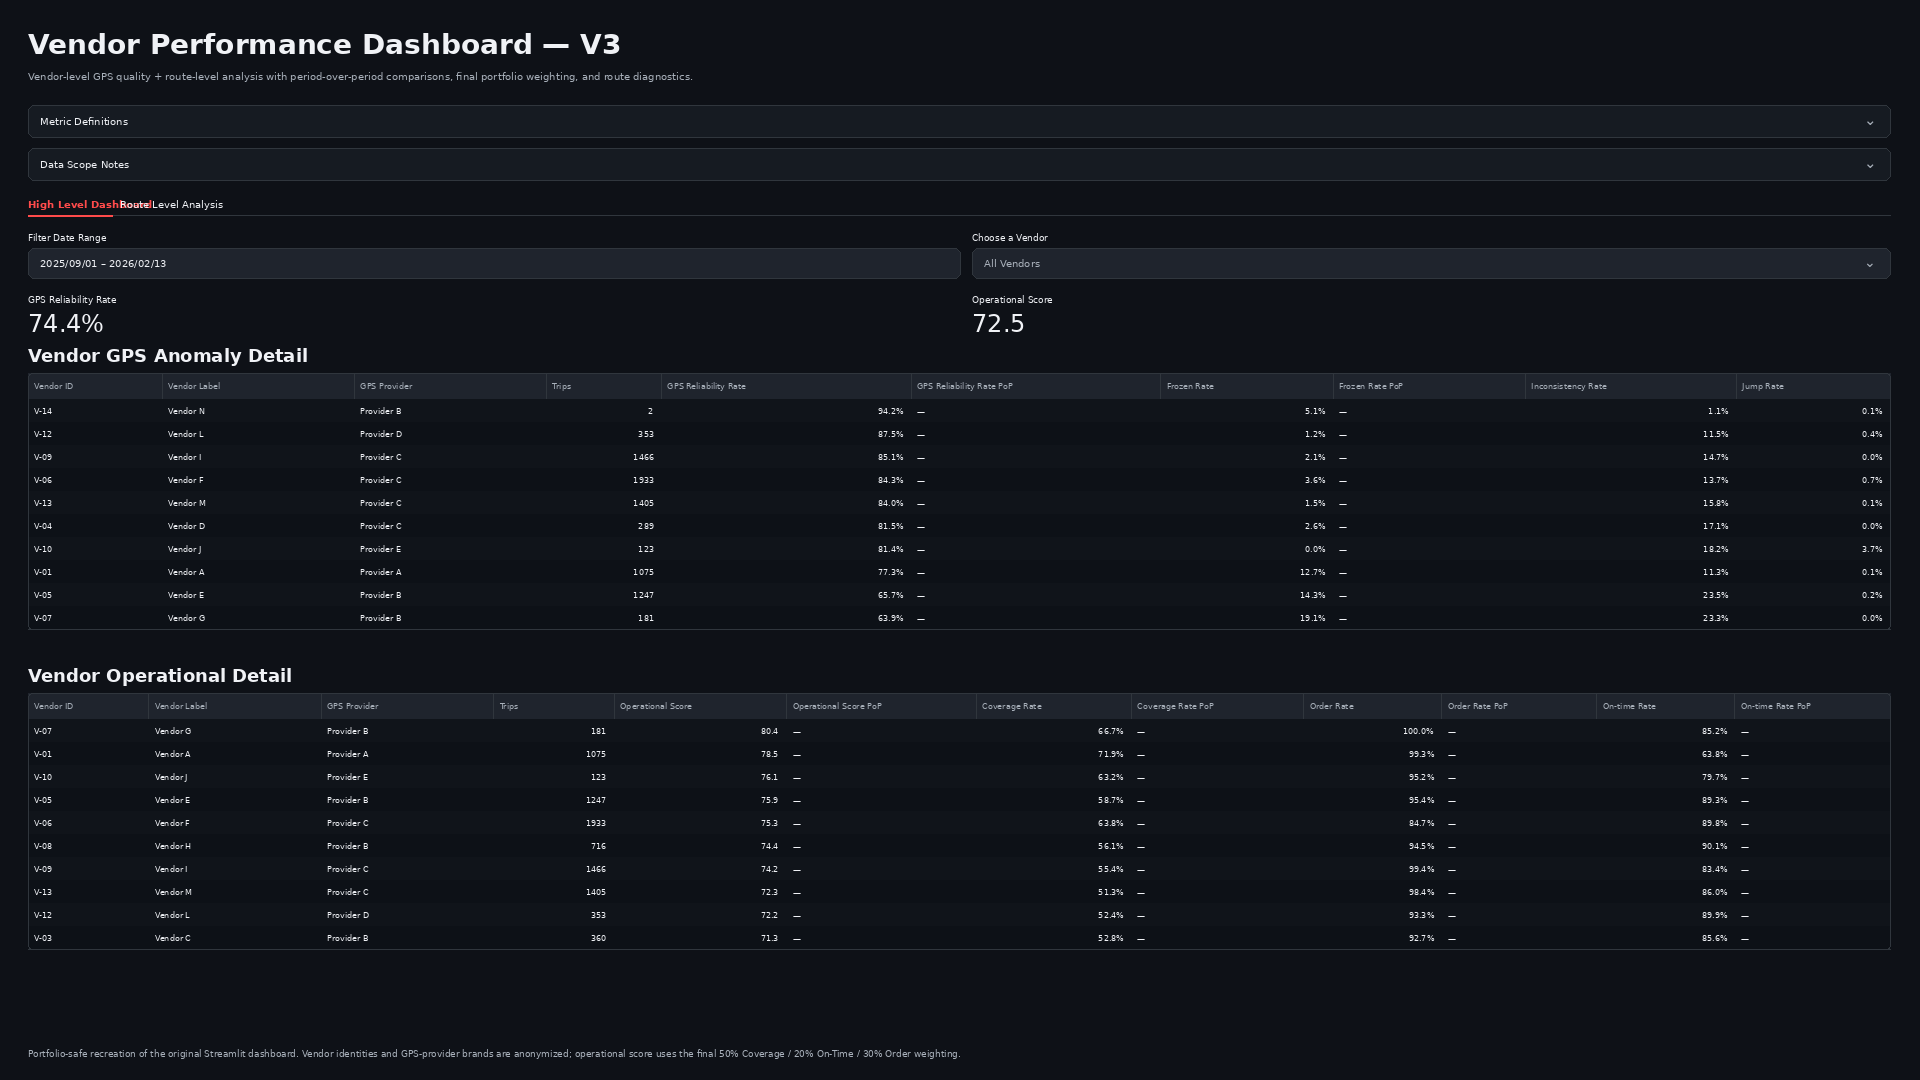Click the 19.1% frozen rate value
1920x1080 pixels.
click(x=1312, y=619)
